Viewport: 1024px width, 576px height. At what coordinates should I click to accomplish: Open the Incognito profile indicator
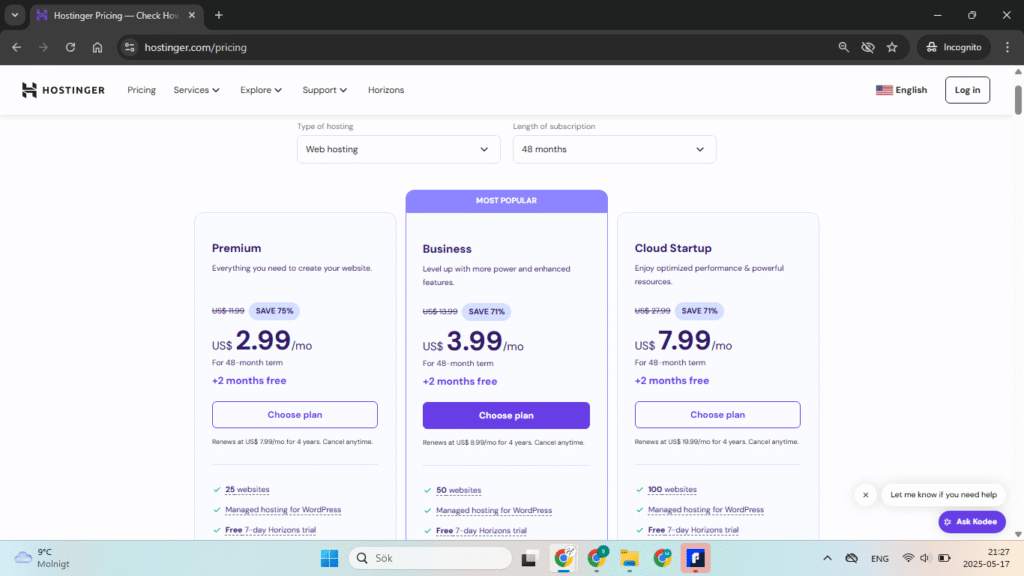[x=954, y=47]
